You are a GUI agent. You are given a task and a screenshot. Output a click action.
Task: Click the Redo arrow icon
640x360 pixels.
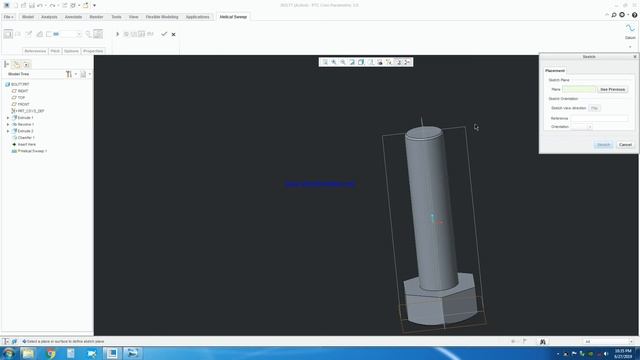52,5
